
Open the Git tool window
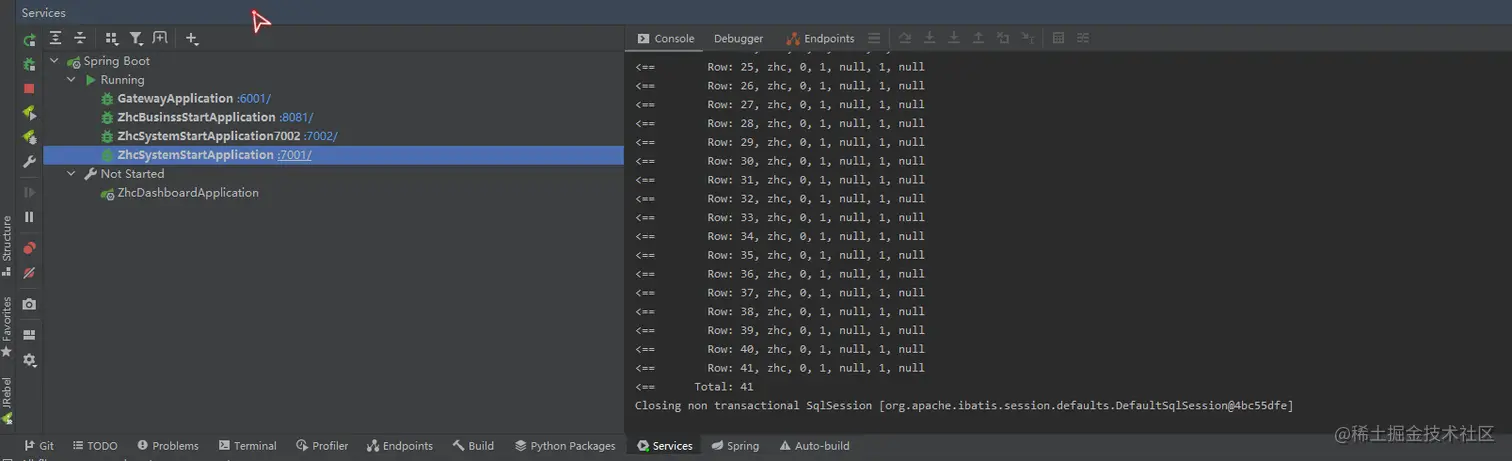[39, 446]
